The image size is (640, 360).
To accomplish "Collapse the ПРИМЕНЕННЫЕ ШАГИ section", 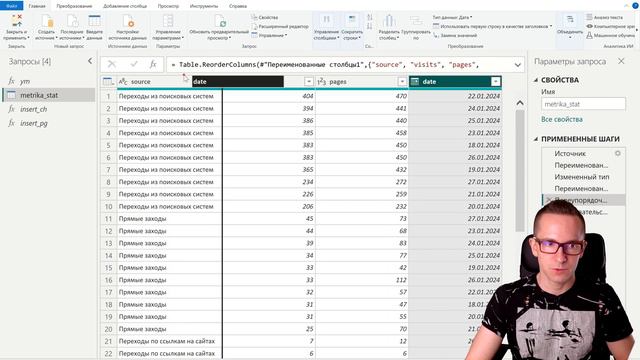I will tap(536, 139).
